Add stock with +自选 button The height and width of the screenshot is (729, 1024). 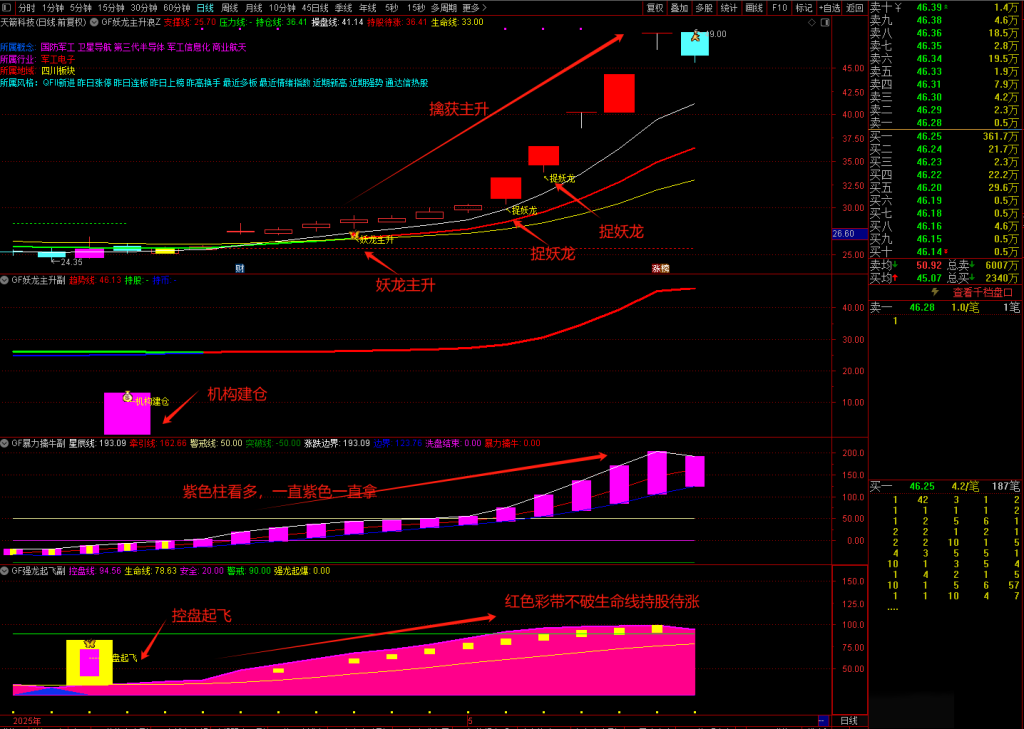[829, 7]
